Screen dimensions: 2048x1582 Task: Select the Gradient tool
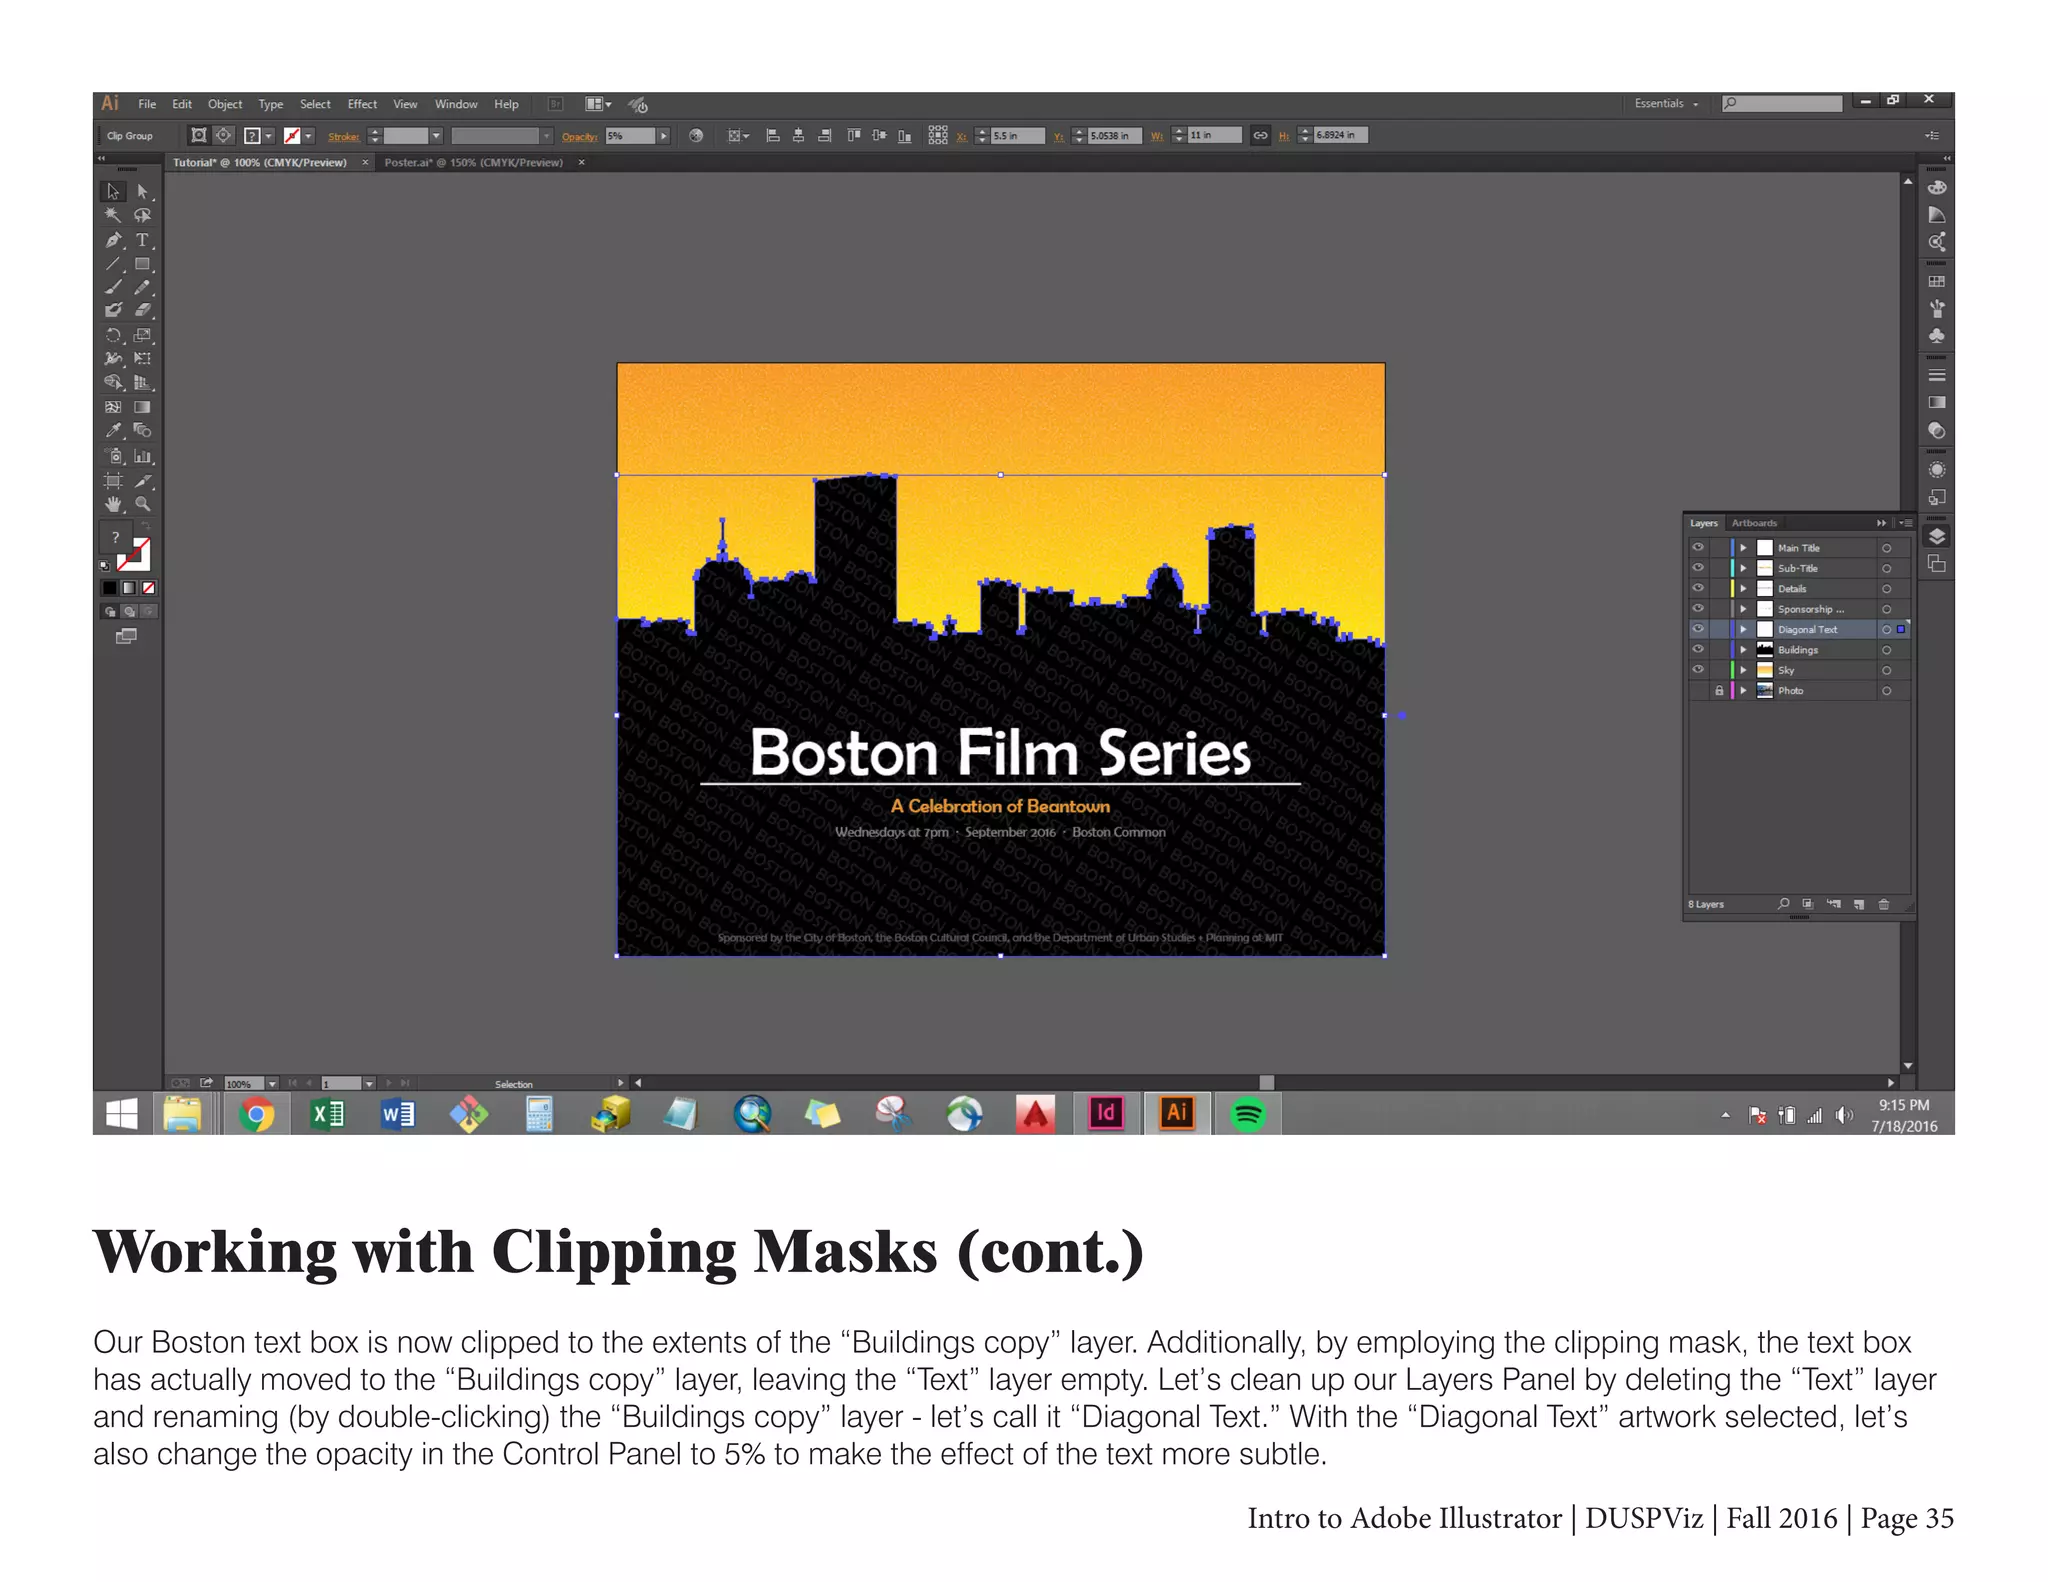click(x=143, y=407)
